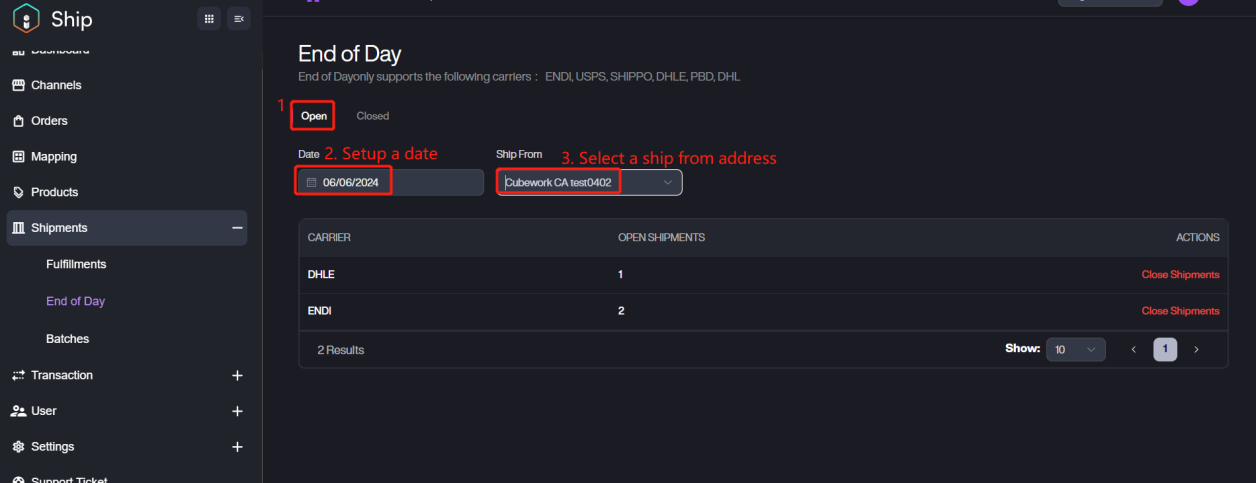The width and height of the screenshot is (1256, 483).
Task: Click the Orders clipboard icon
Action: pos(18,121)
